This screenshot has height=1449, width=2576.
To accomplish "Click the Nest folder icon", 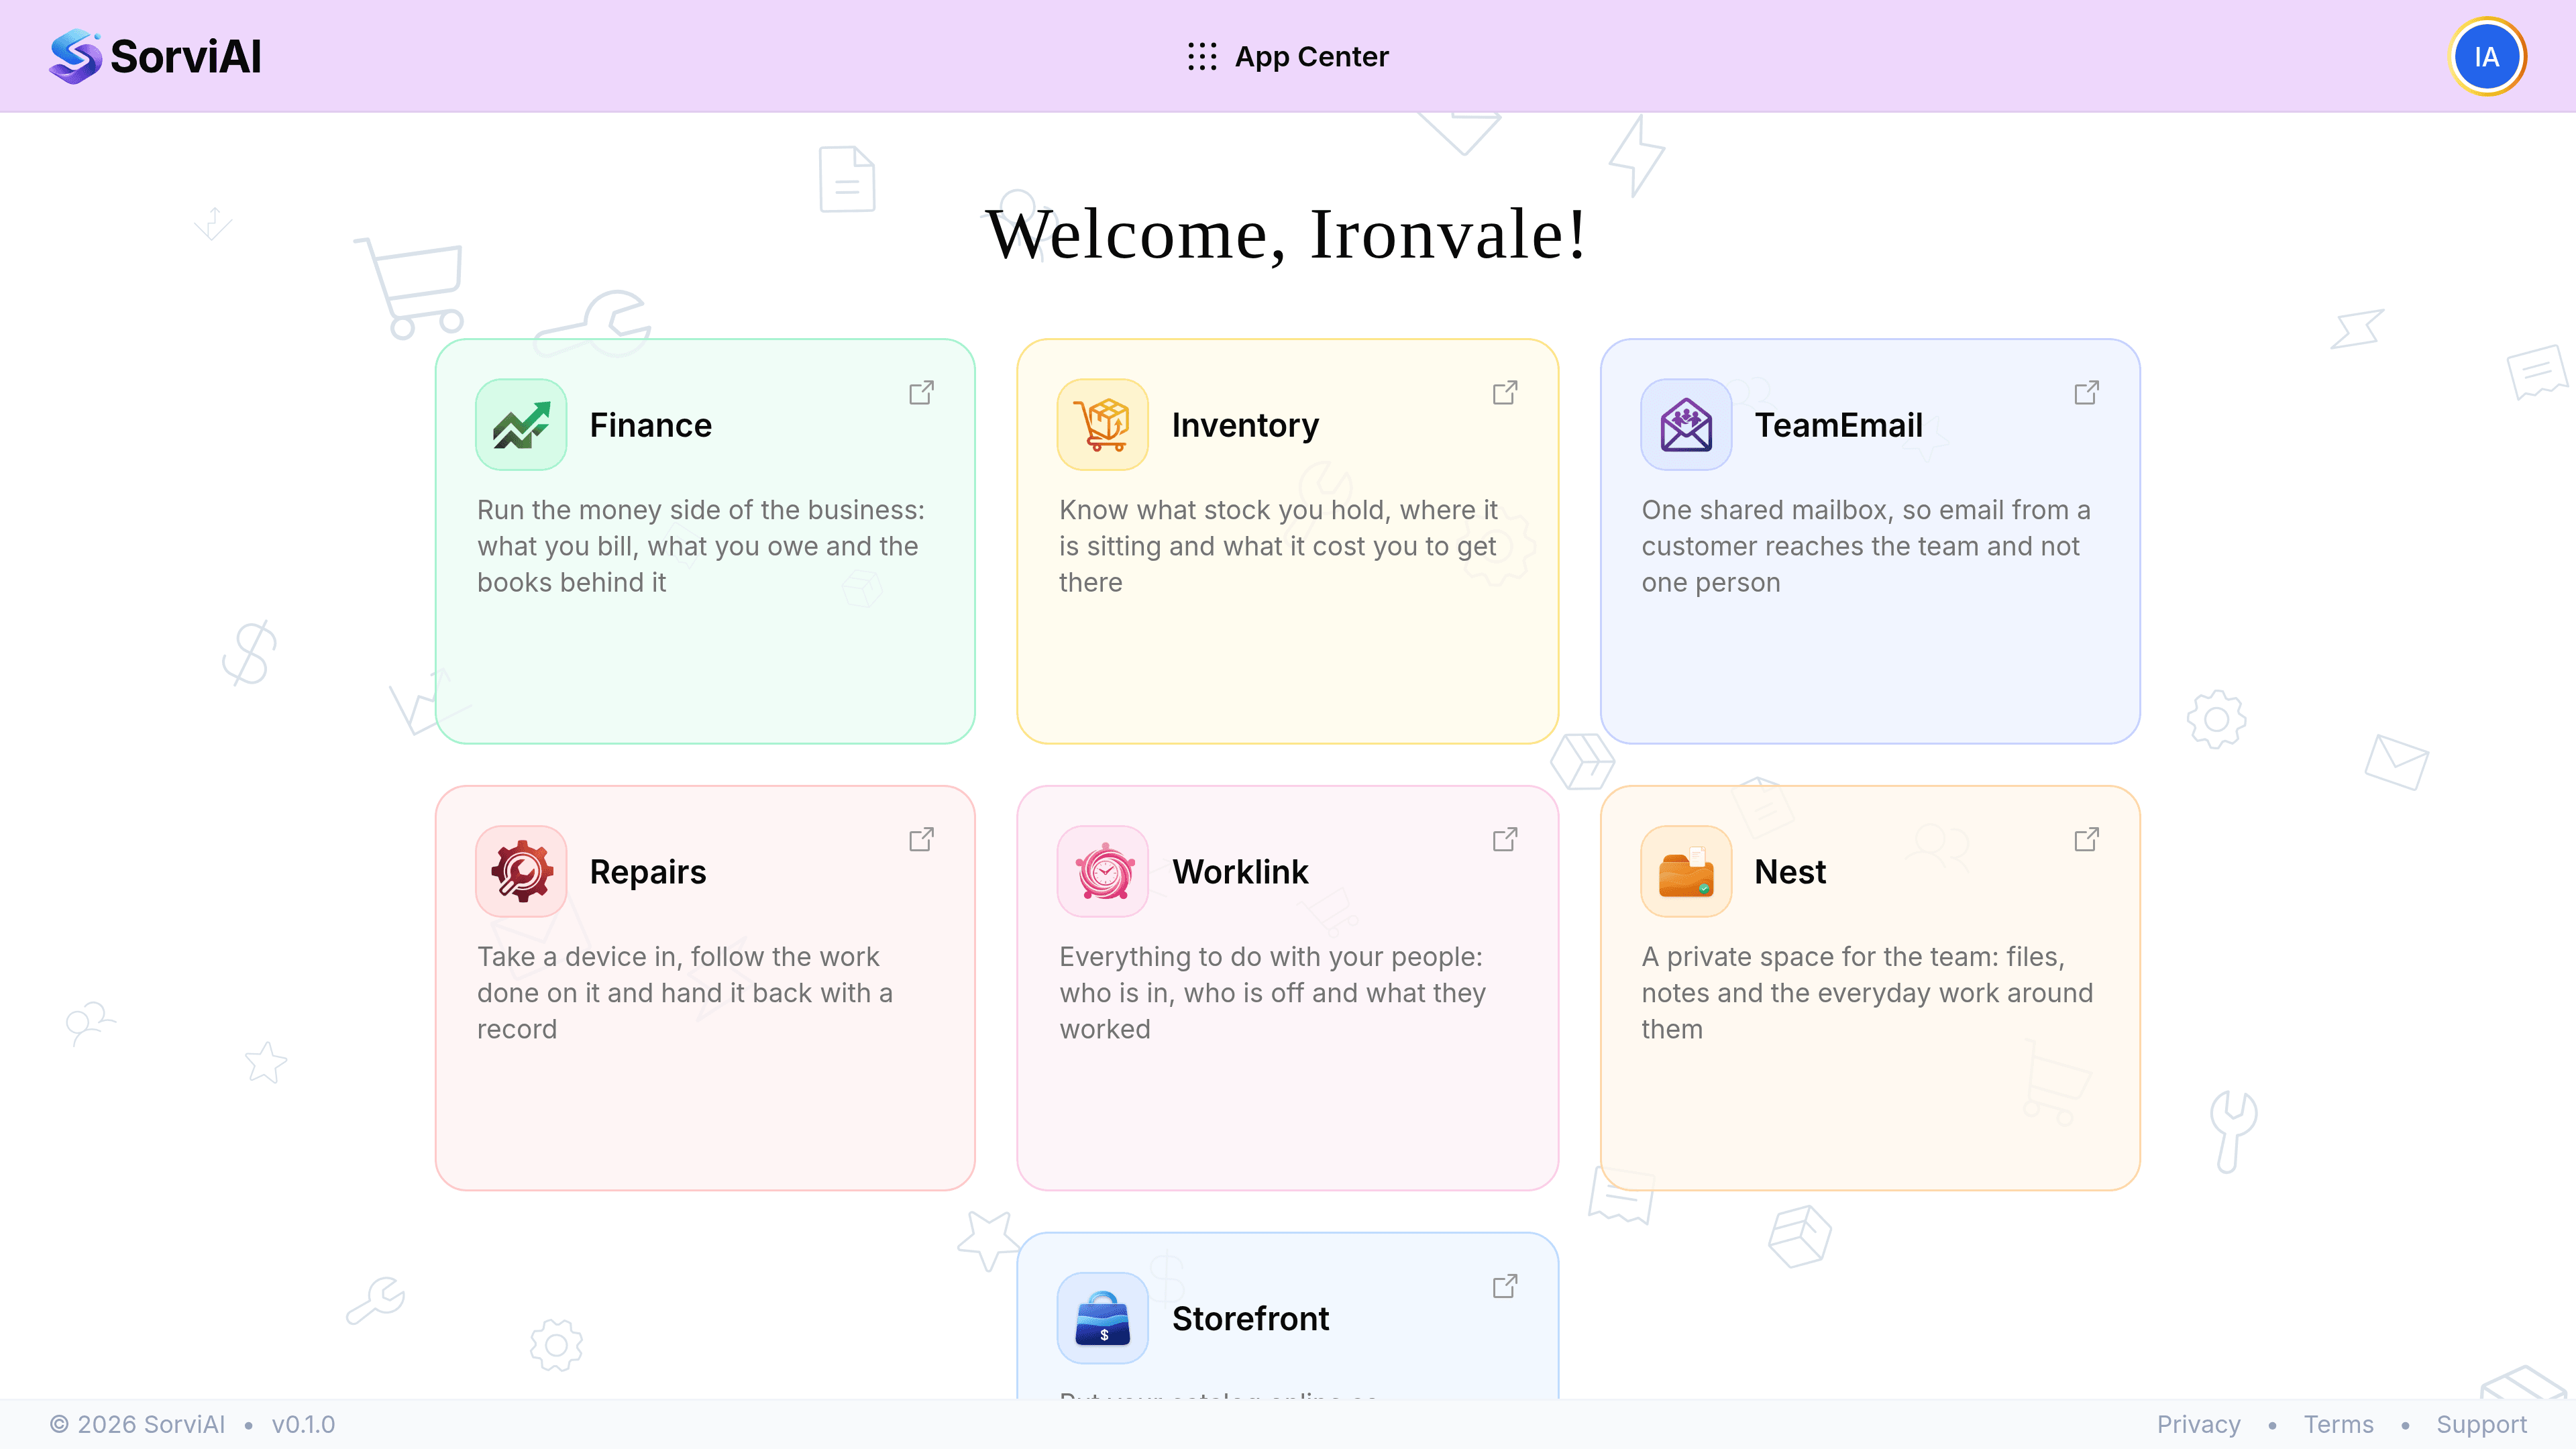I will click(x=1686, y=871).
